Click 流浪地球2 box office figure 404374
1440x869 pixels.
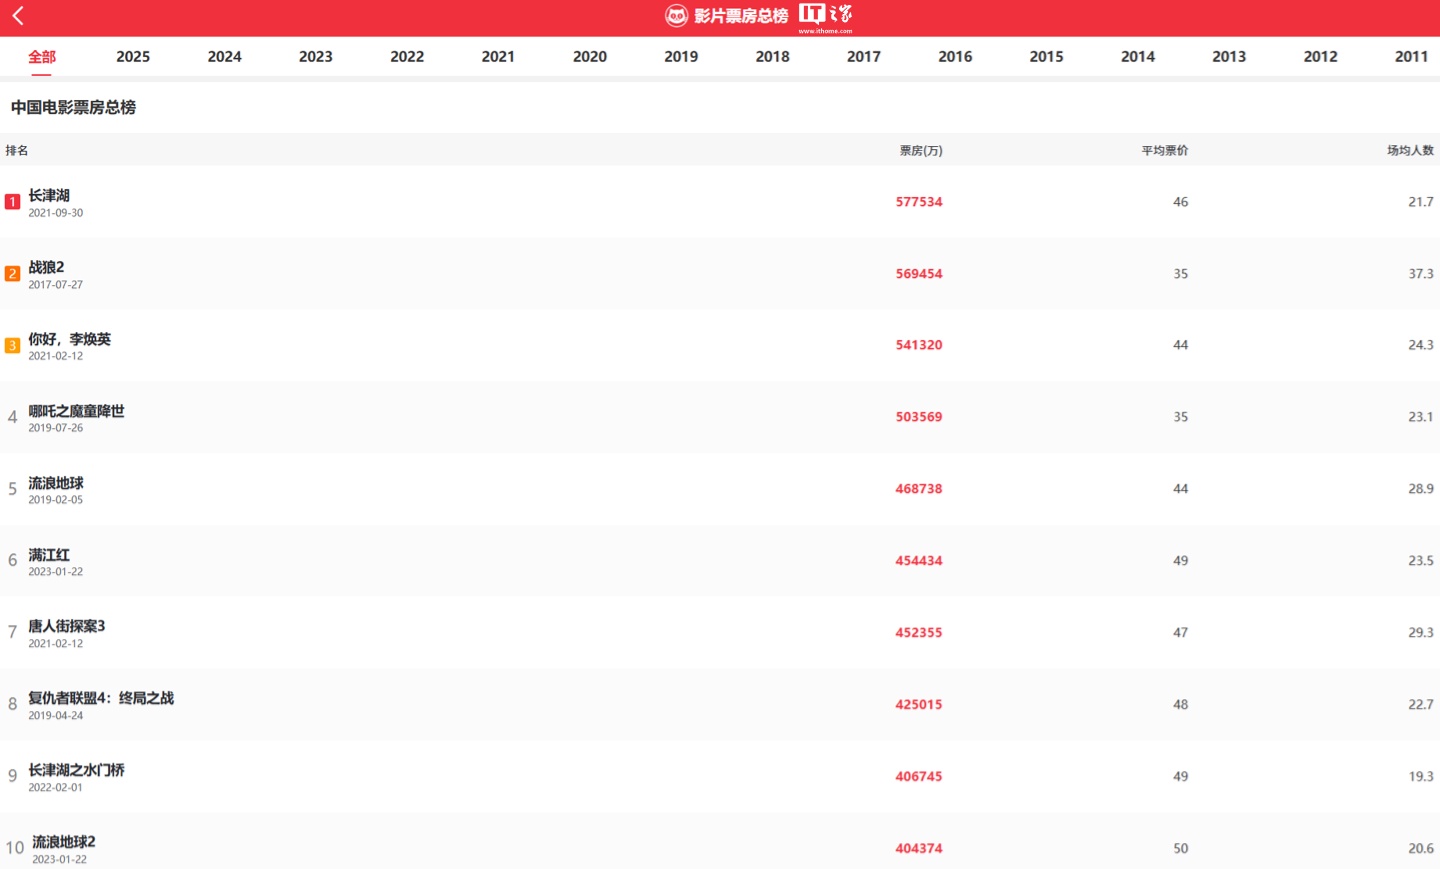pyautogui.click(x=919, y=849)
